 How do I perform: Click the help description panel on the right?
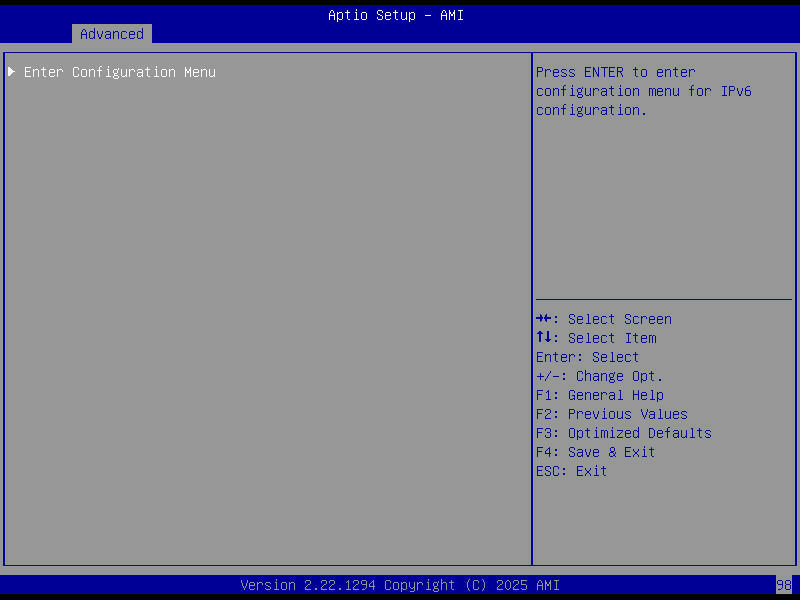(x=663, y=200)
